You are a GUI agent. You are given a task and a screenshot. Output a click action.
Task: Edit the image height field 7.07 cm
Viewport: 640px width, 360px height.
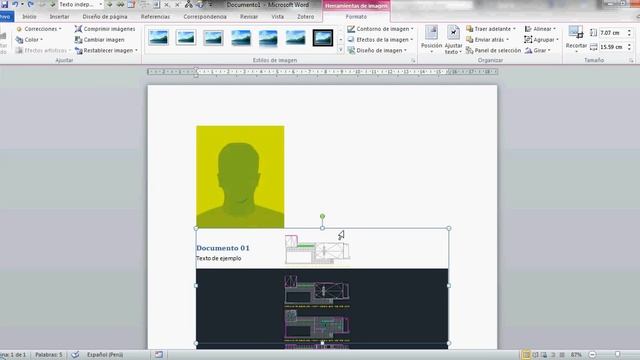point(611,33)
